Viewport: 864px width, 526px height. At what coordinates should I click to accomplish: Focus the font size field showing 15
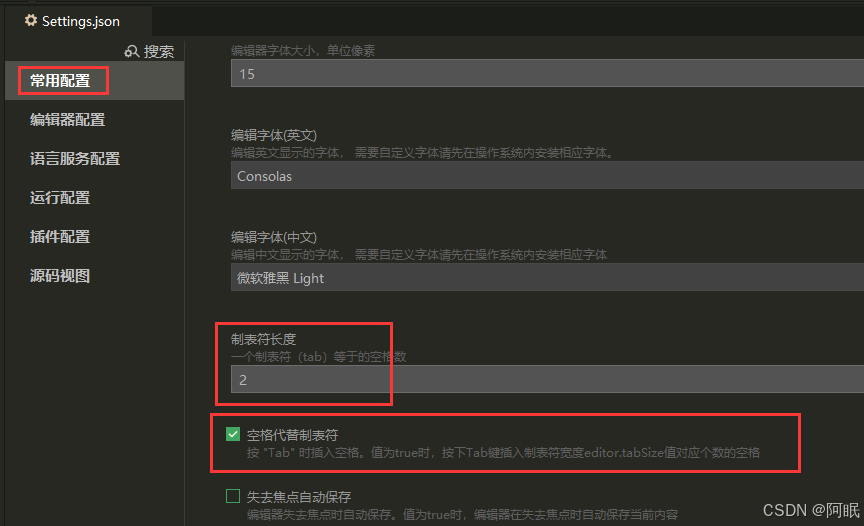(x=547, y=73)
